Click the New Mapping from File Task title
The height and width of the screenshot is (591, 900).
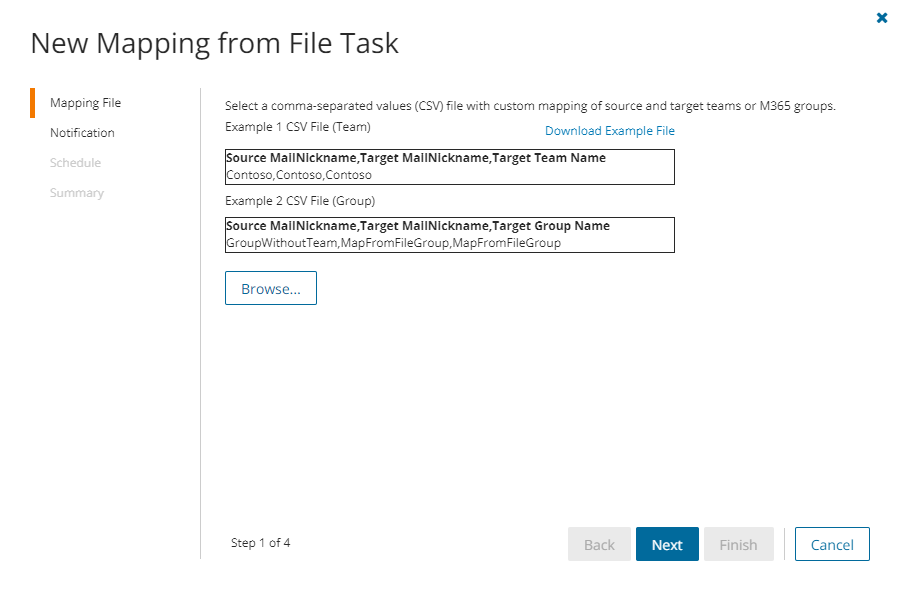(214, 43)
